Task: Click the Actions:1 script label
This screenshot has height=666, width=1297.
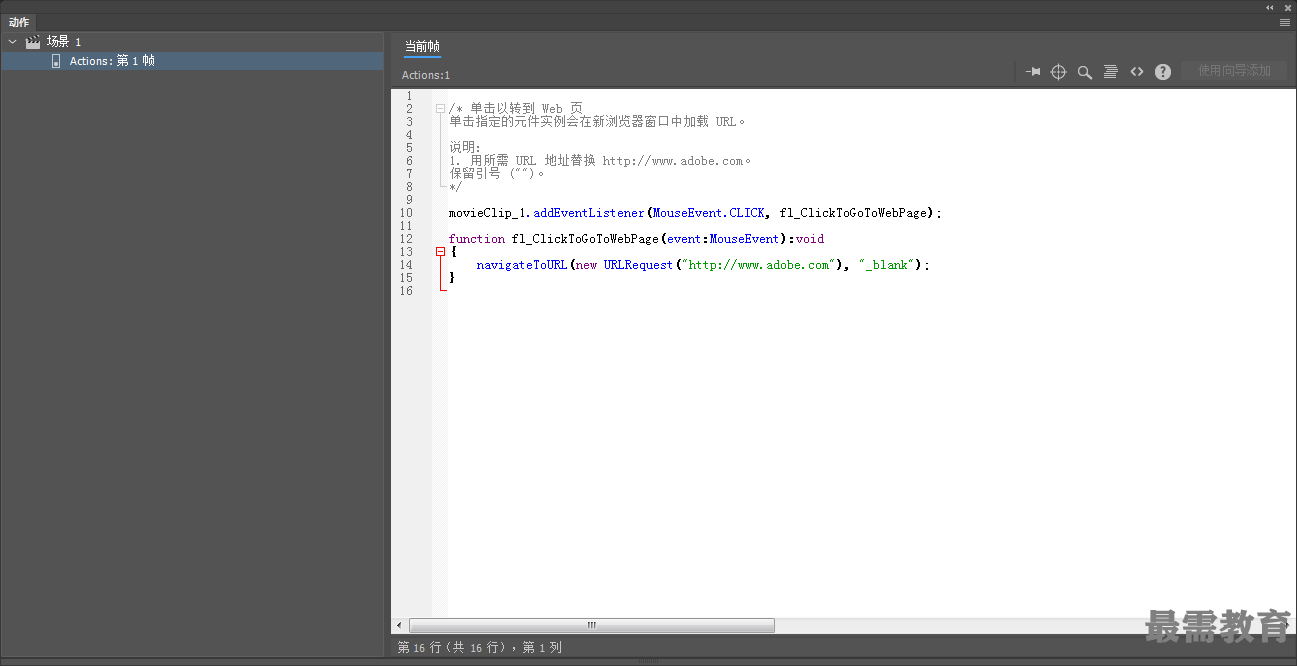Action: point(426,75)
